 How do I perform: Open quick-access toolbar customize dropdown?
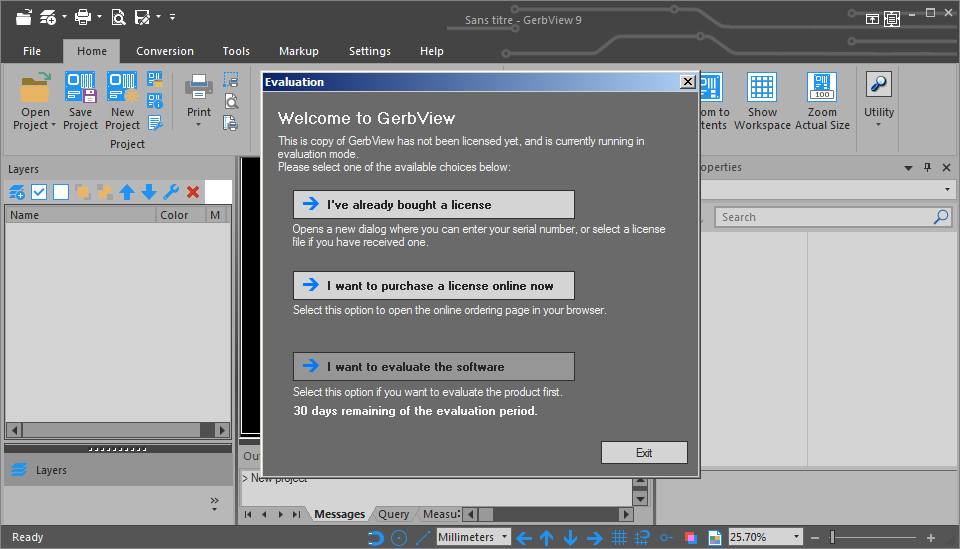[173, 17]
